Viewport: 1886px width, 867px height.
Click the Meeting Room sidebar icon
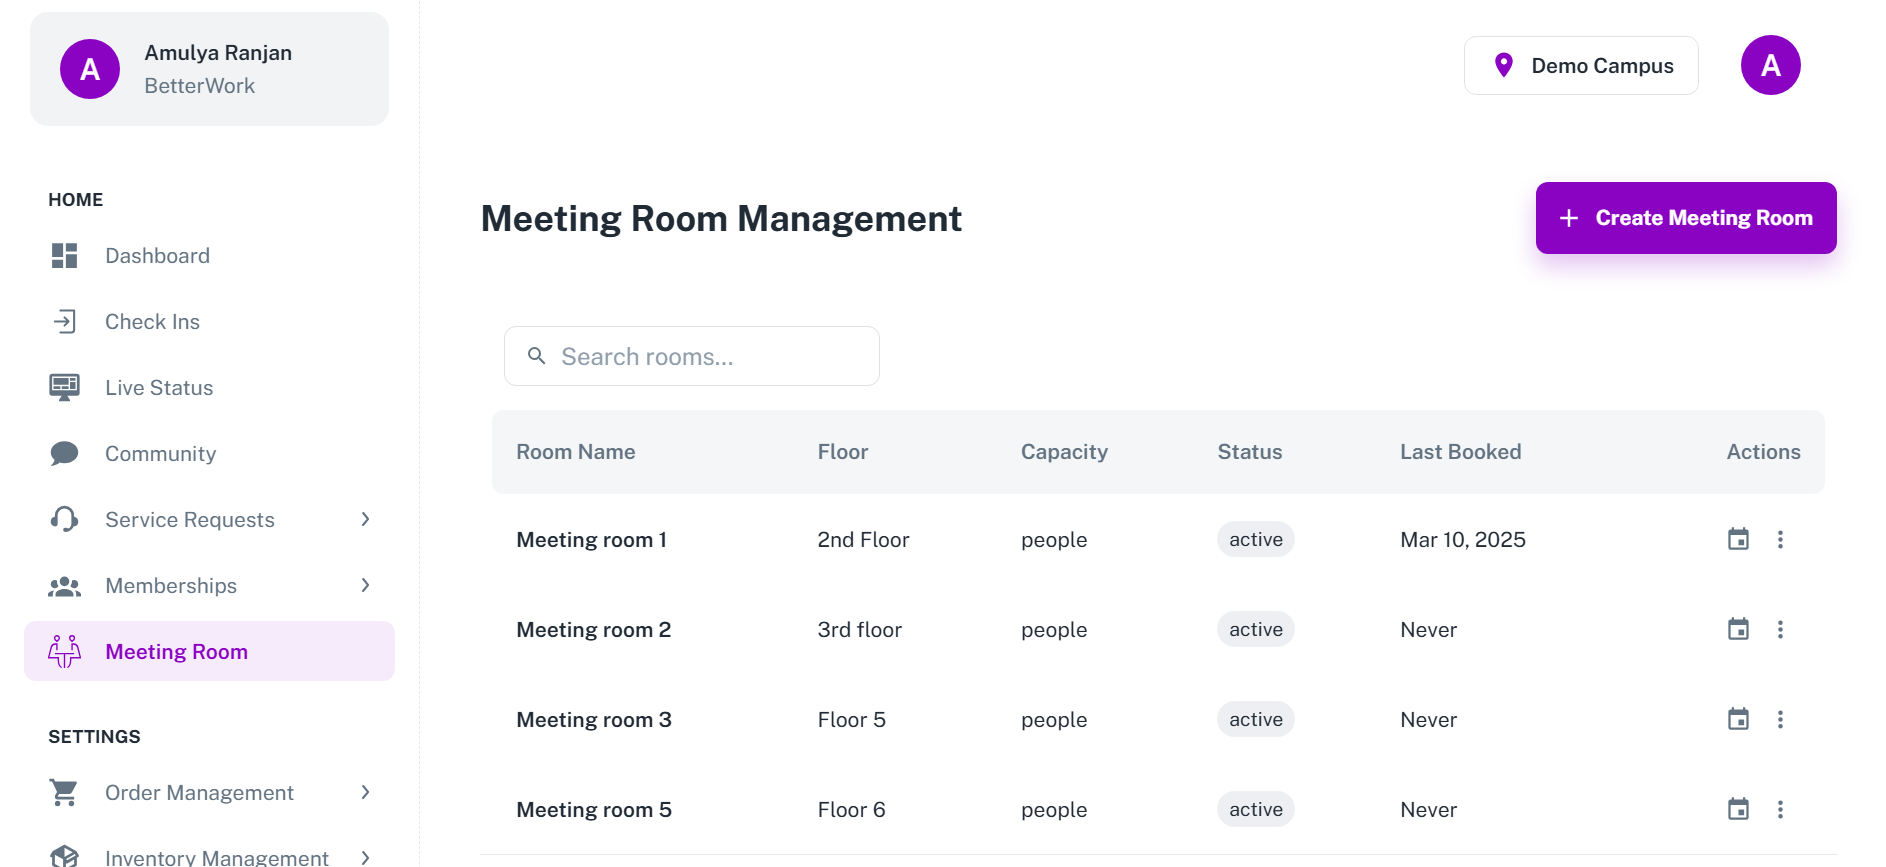tap(65, 652)
